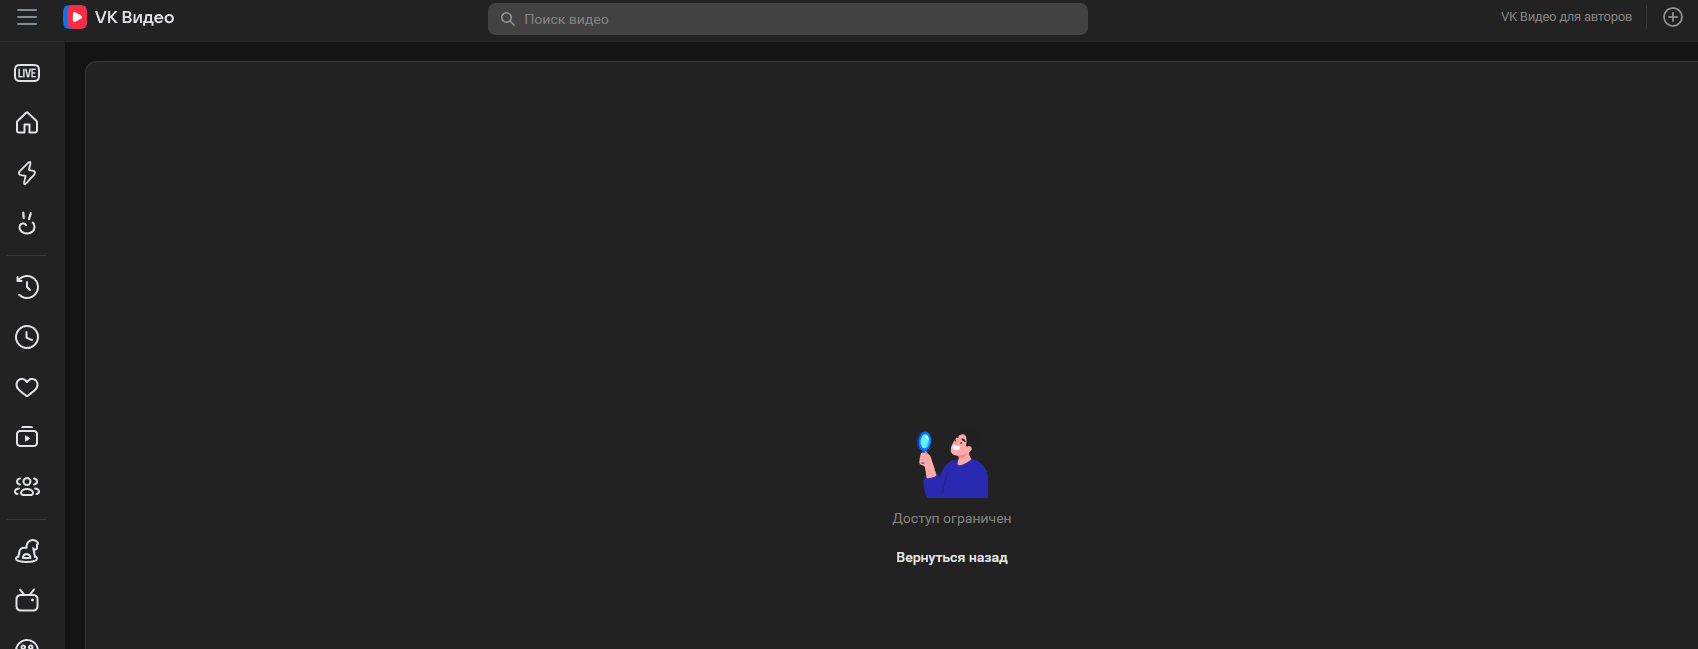Open the lightning bolt trends section
The height and width of the screenshot is (649, 1698).
pyautogui.click(x=27, y=173)
